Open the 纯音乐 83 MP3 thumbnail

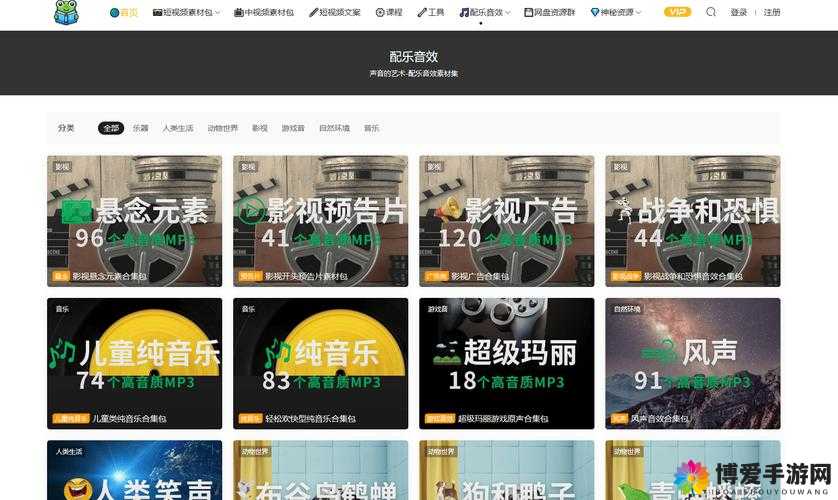coord(321,363)
